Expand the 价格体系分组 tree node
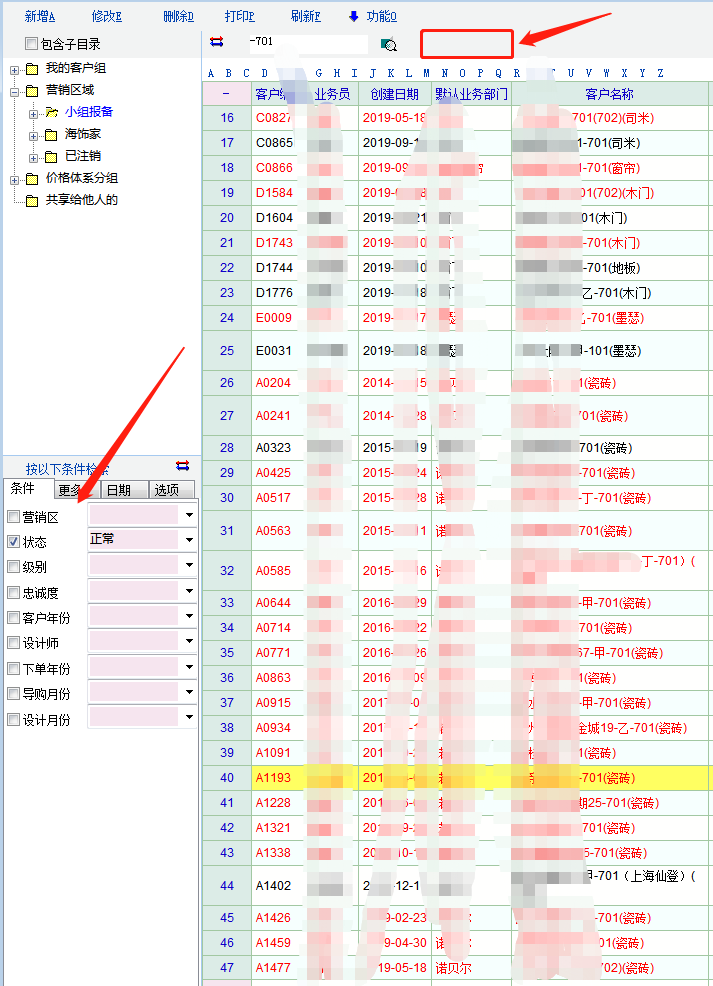Image resolution: width=713 pixels, height=986 pixels. pos(15,179)
